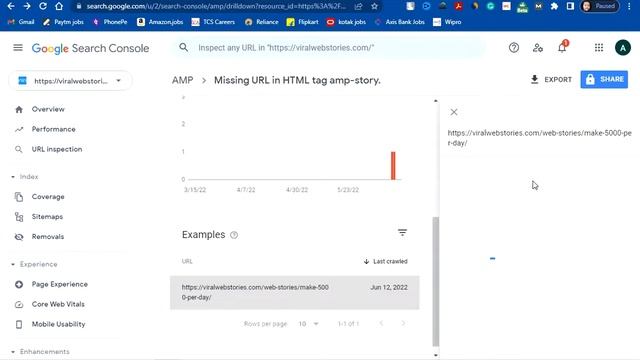Open the users and settings icon
The height and width of the screenshot is (360, 640).
click(x=538, y=48)
